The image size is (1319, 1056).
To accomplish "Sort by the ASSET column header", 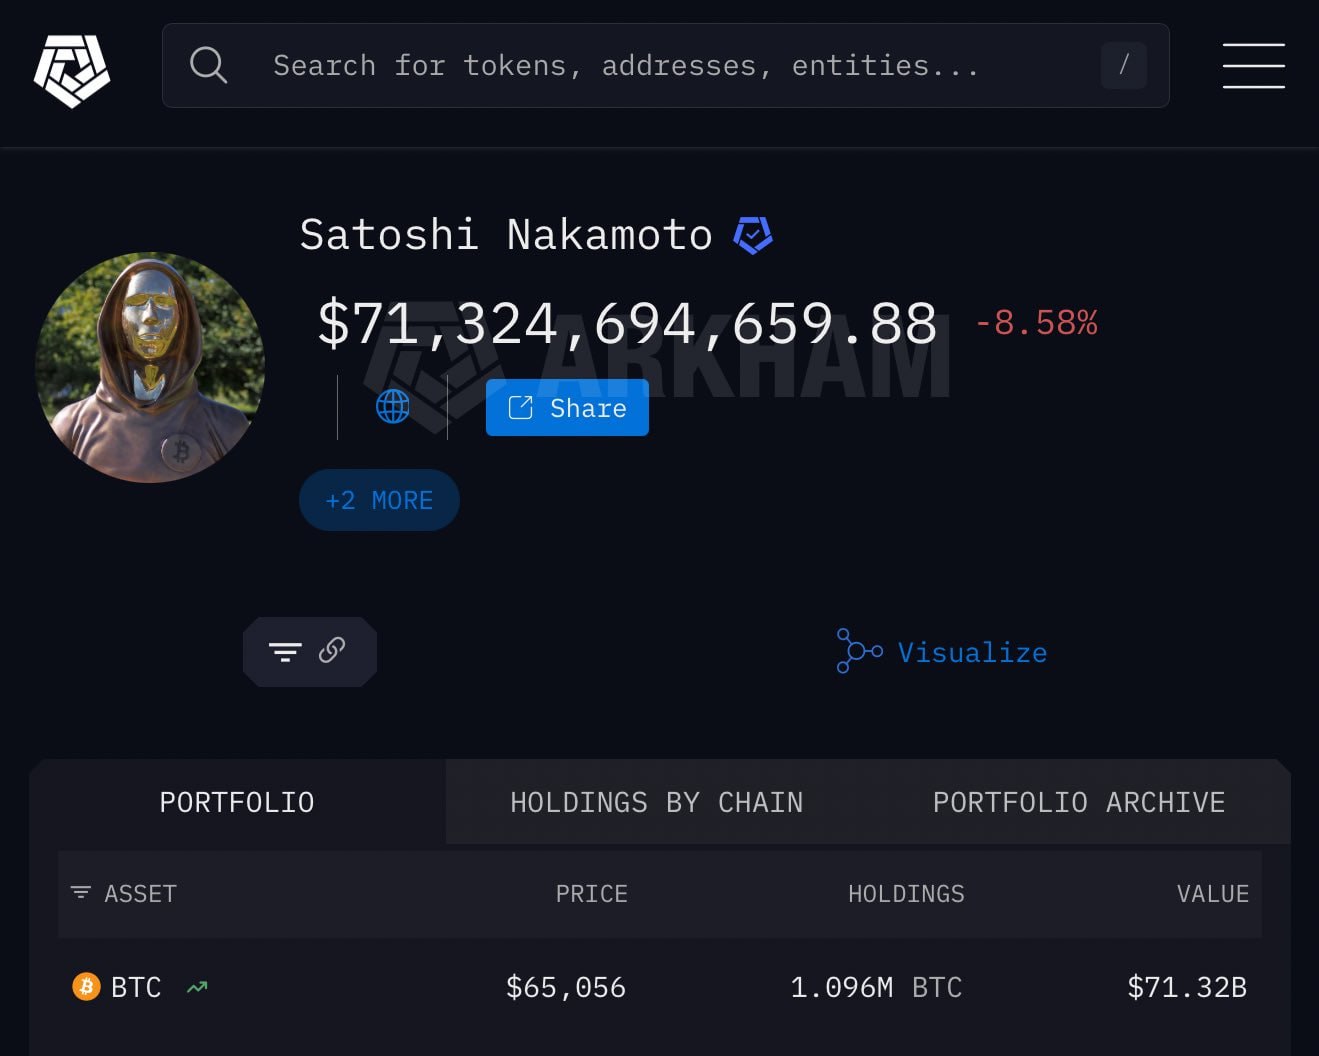I will (x=140, y=894).
